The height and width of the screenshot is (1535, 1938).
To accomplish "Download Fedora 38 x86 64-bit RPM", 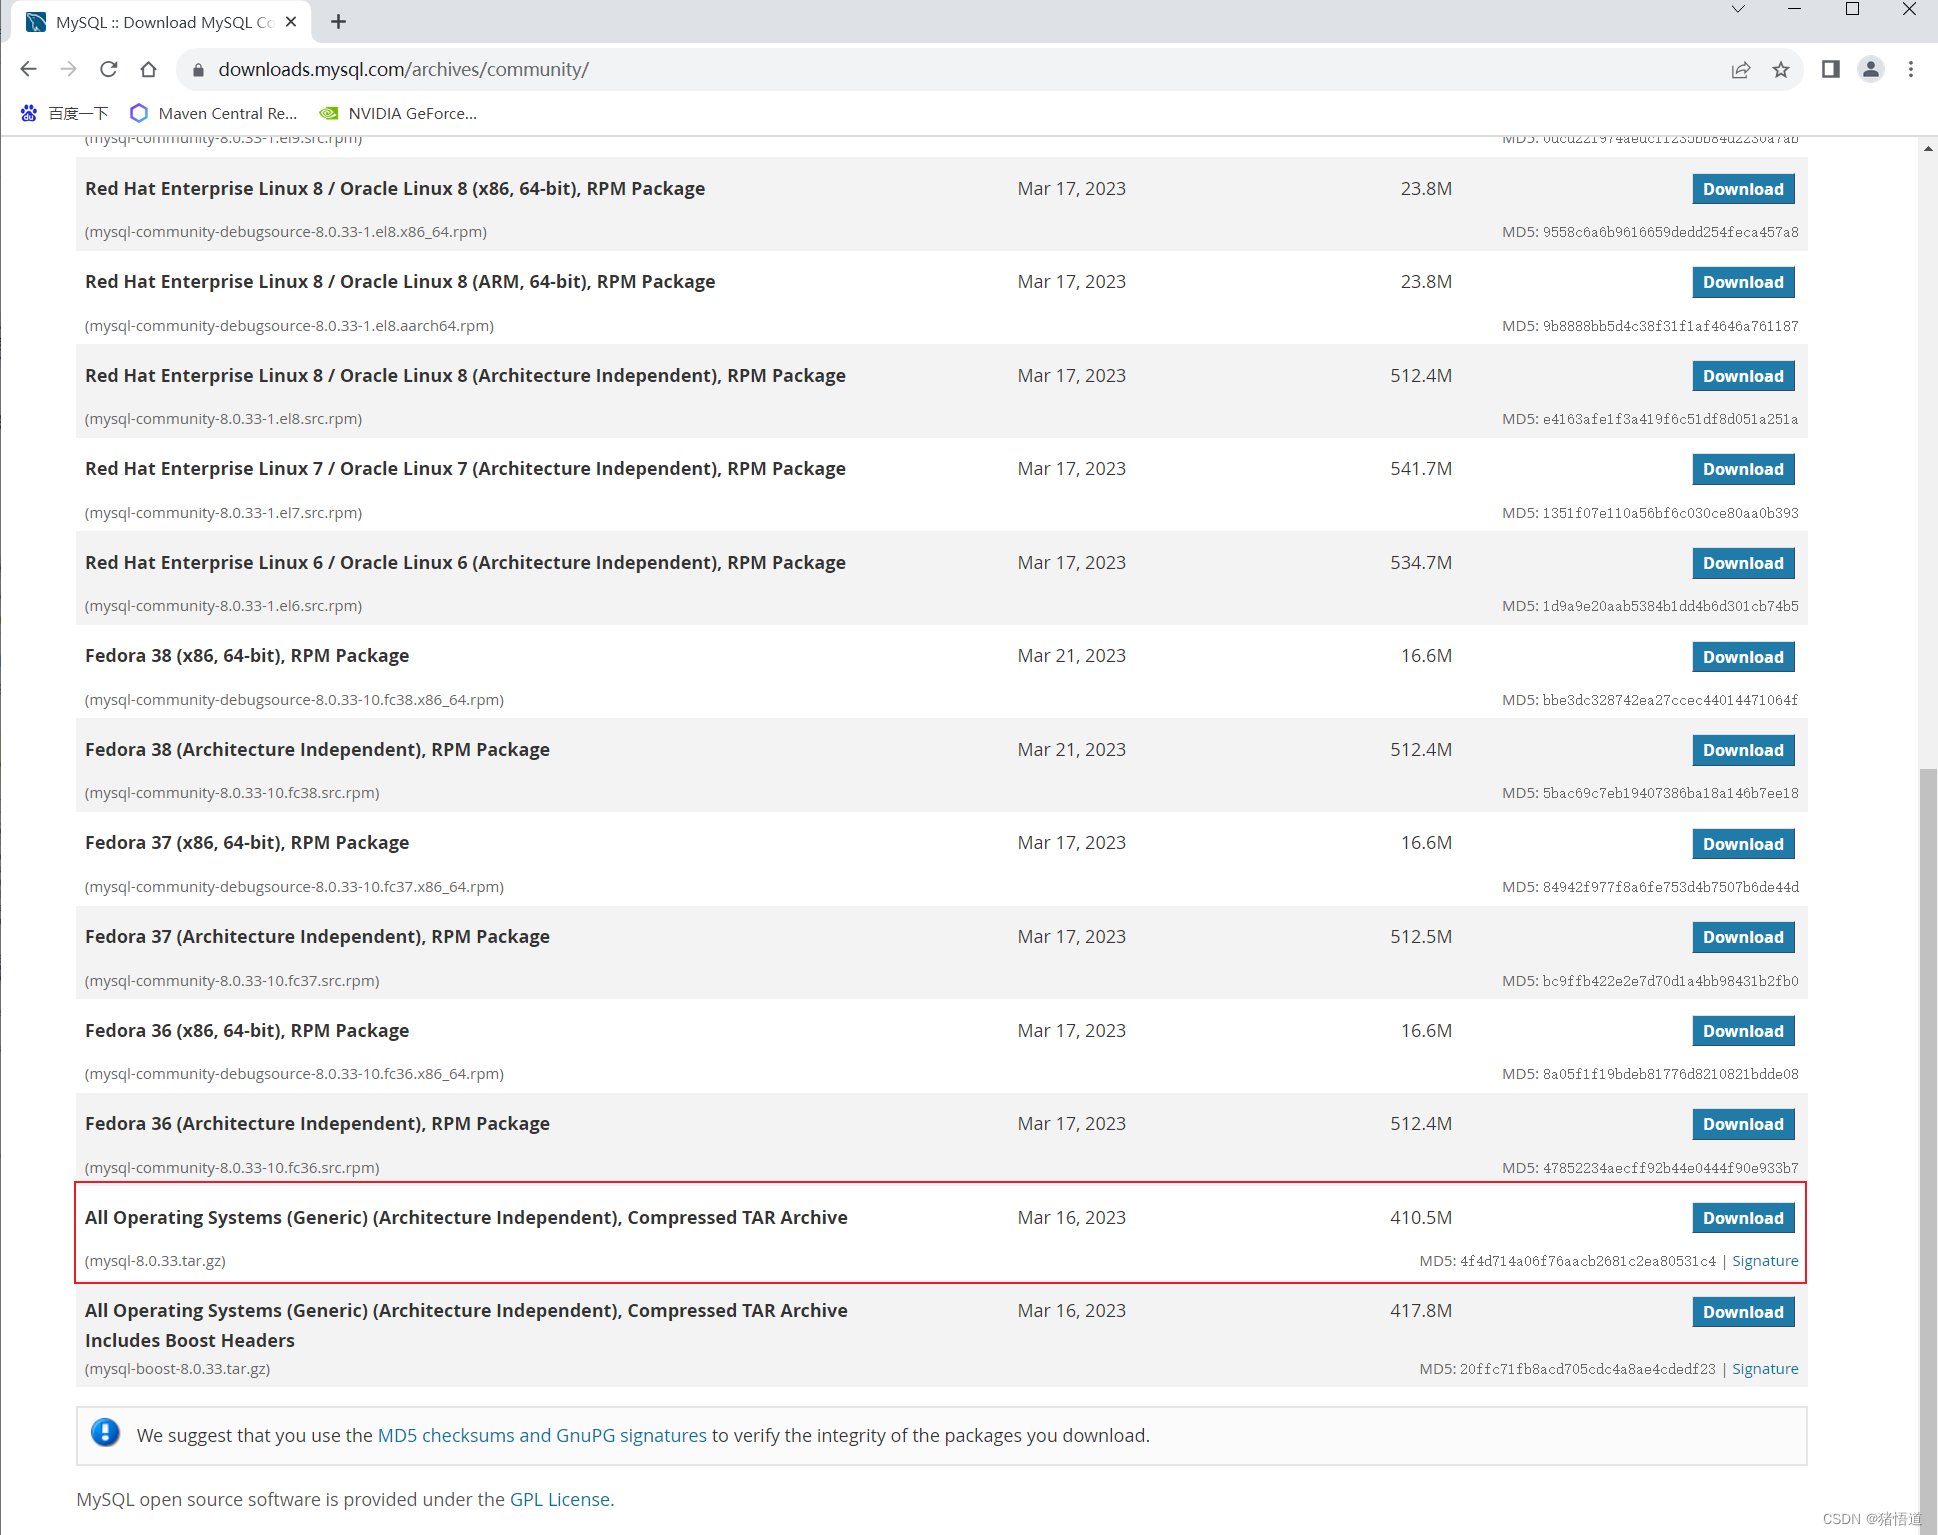I will (x=1743, y=657).
